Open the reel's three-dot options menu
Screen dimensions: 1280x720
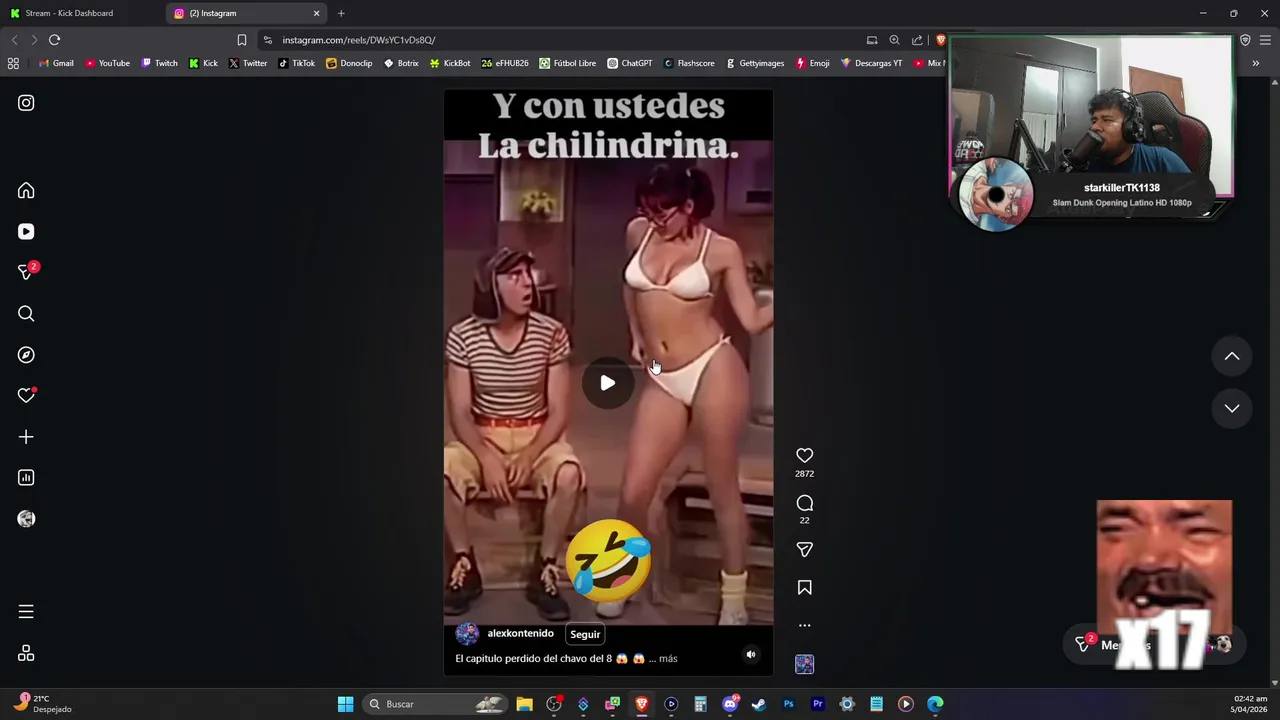804,626
